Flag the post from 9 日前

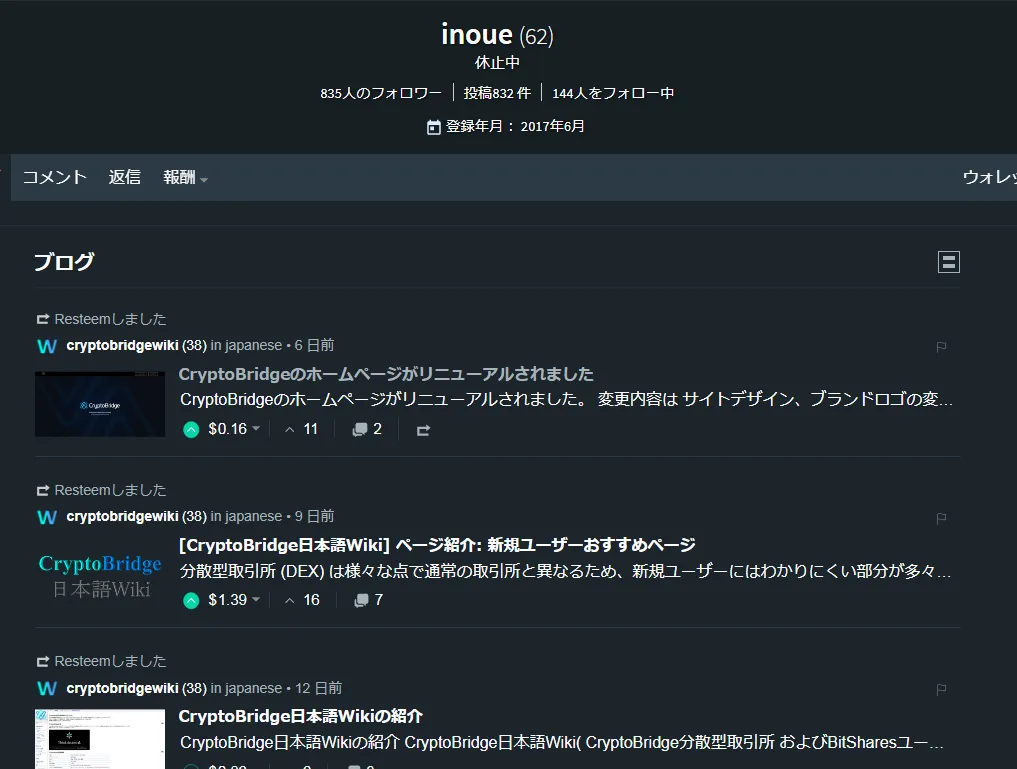[941, 518]
